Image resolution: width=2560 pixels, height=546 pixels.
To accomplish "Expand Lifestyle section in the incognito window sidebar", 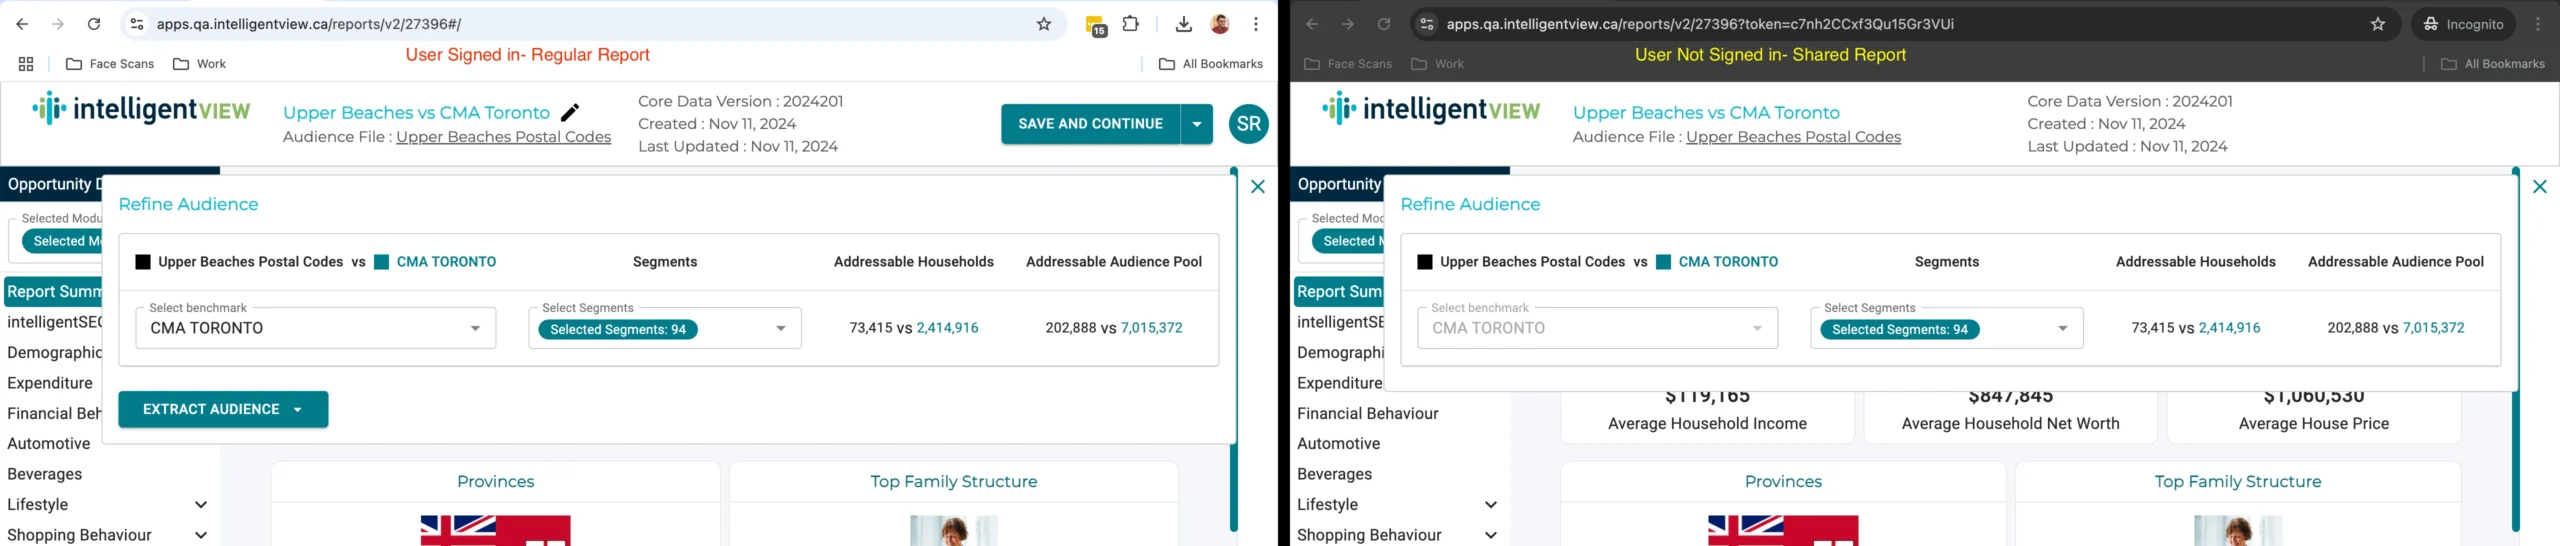I will click(1490, 505).
